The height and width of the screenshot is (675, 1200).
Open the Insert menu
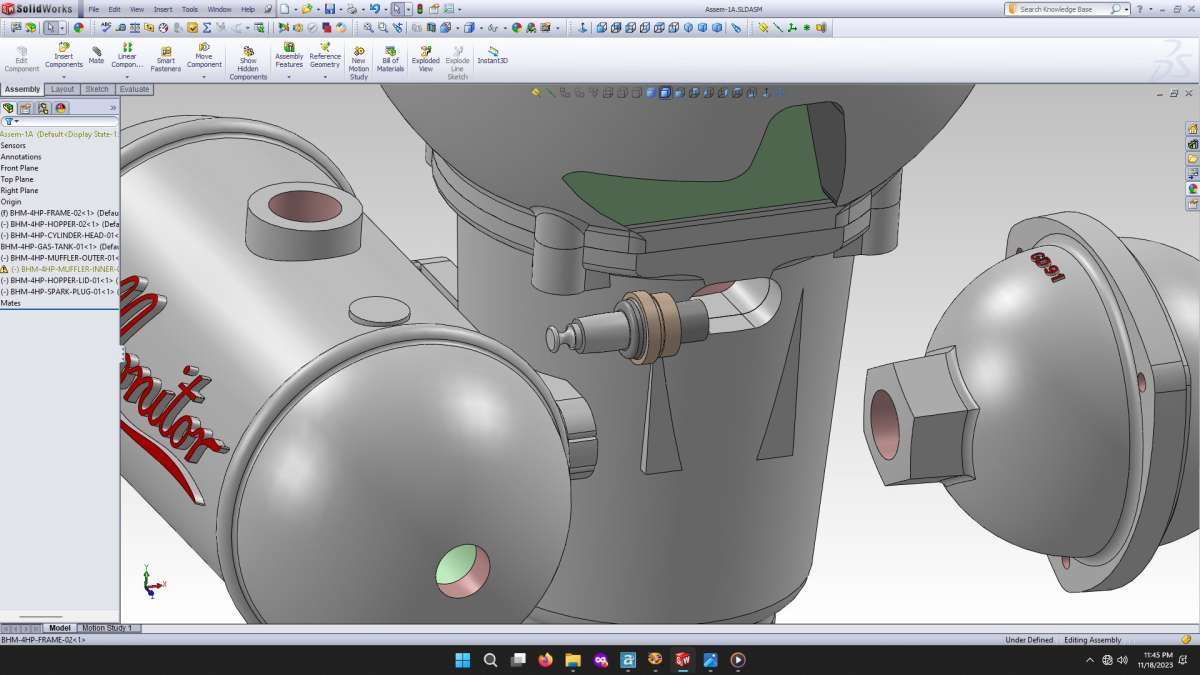162,9
